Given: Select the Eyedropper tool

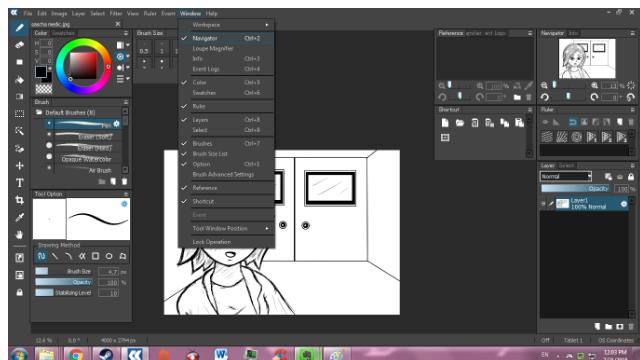Looking at the screenshot, I should [19, 217].
